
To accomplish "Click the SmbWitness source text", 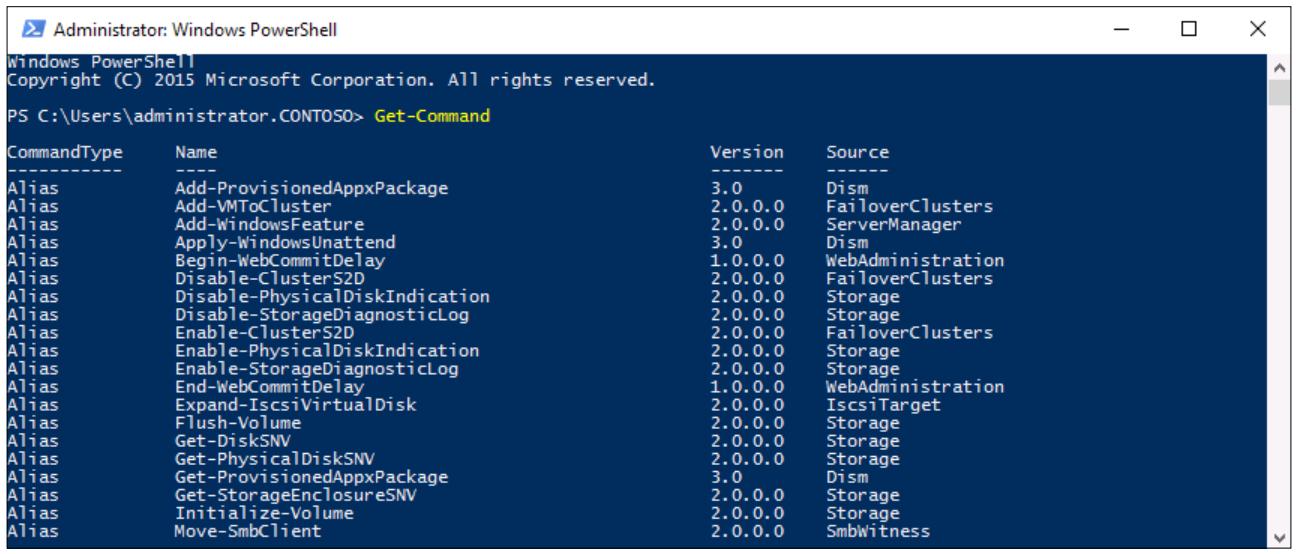I will [878, 531].
